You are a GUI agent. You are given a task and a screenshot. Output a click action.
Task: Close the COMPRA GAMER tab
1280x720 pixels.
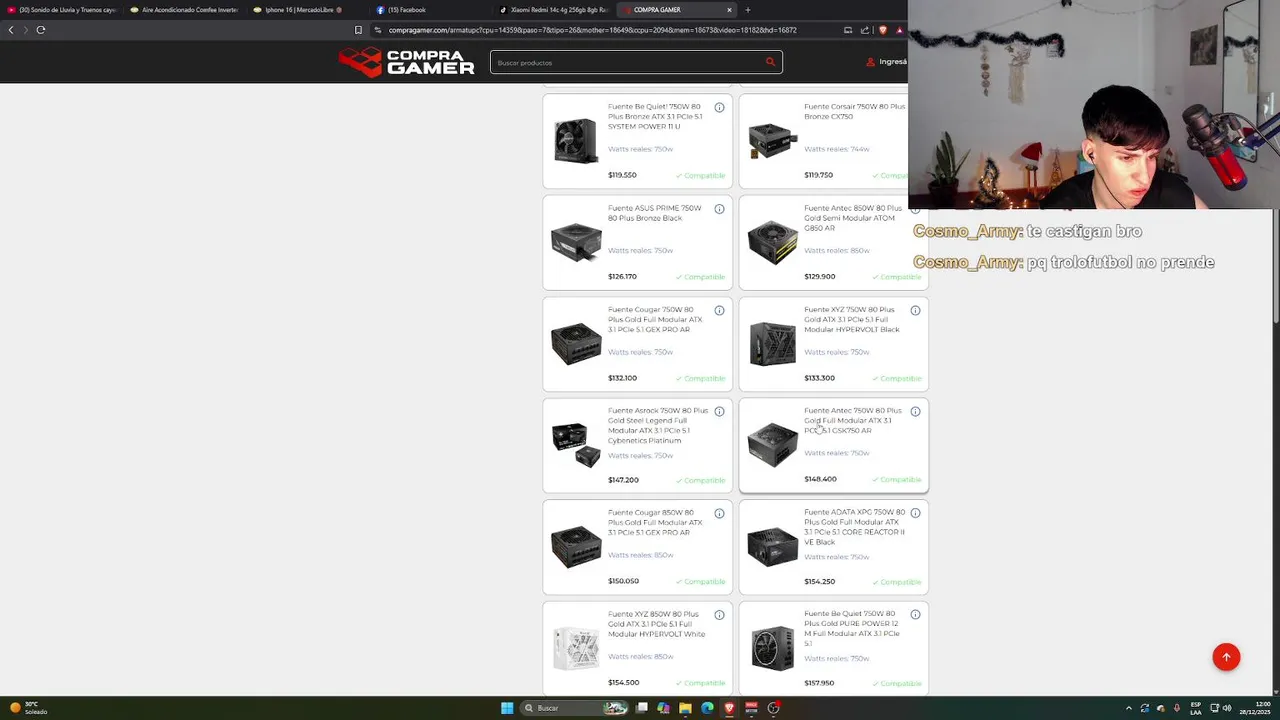pyautogui.click(x=729, y=10)
